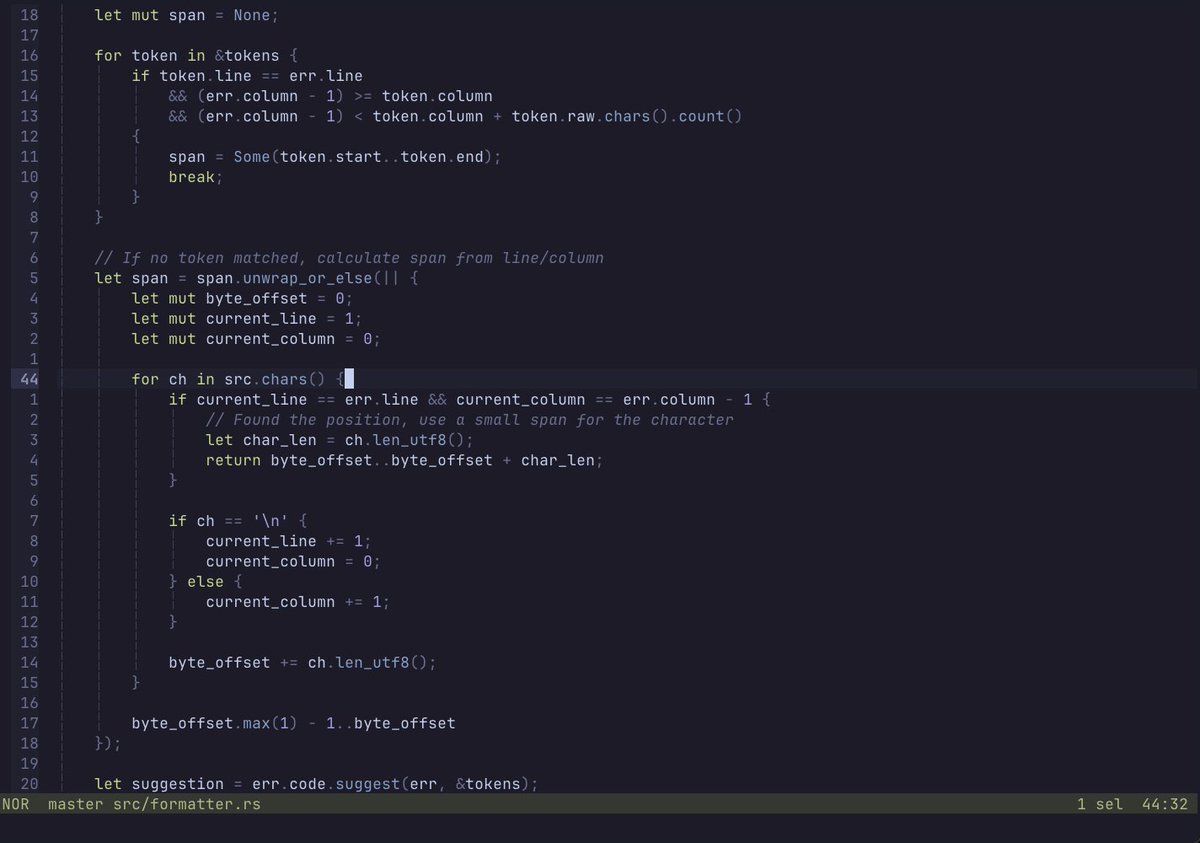
Task: Click the "Found the position" comment
Action: click(469, 419)
